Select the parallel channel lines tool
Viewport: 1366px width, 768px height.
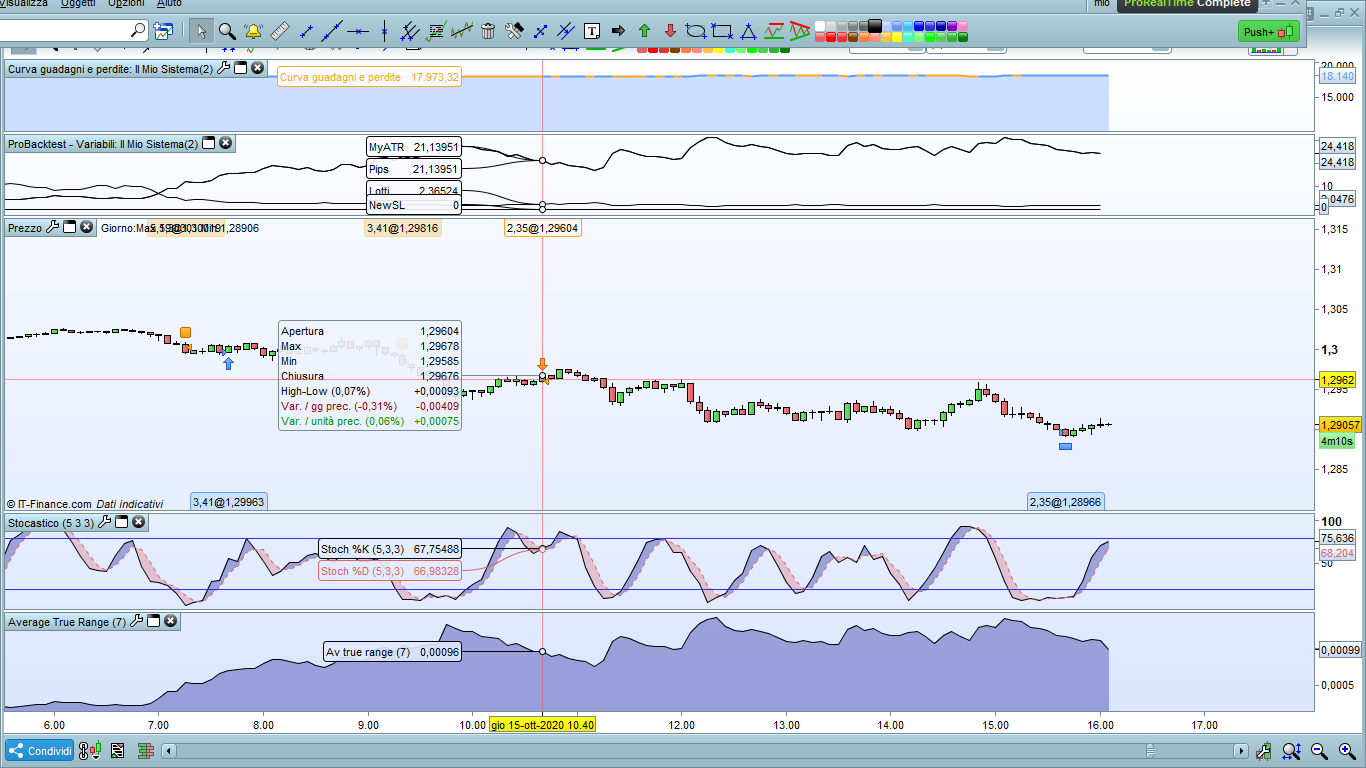[410, 31]
